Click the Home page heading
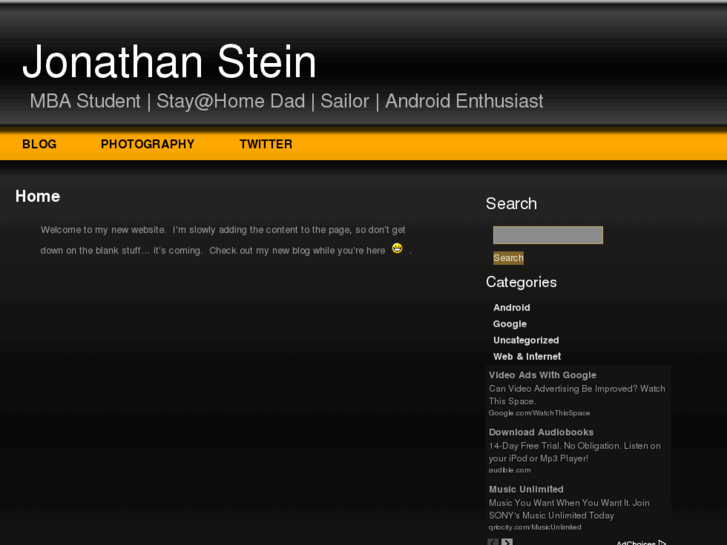This screenshot has height=545, width=727. point(38,196)
